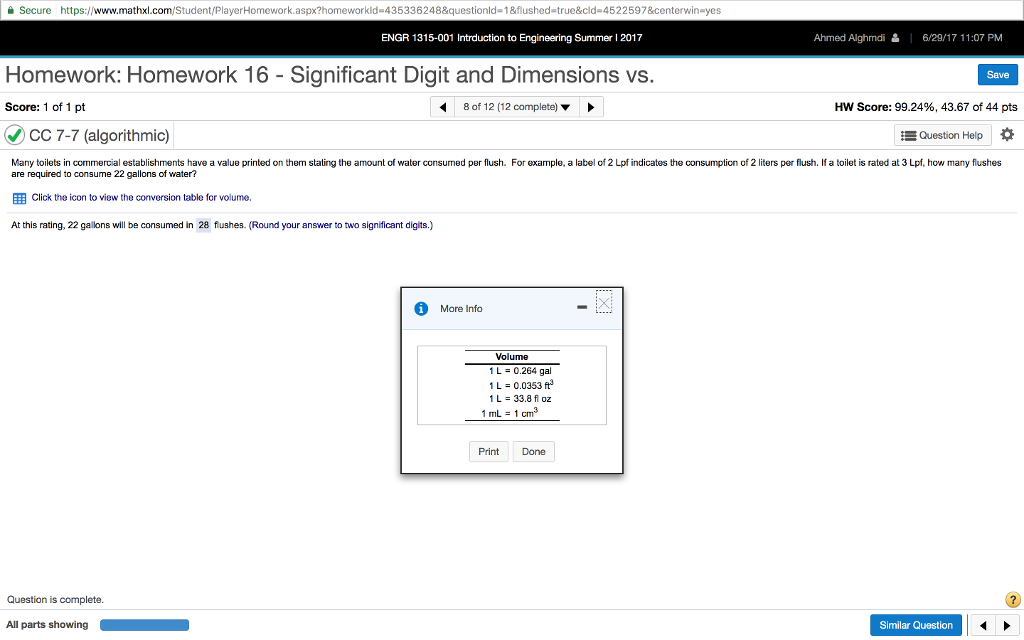Viewport: 1024px width, 640px height.
Task: Click the bottom-right previous arrow
Action: (983, 626)
